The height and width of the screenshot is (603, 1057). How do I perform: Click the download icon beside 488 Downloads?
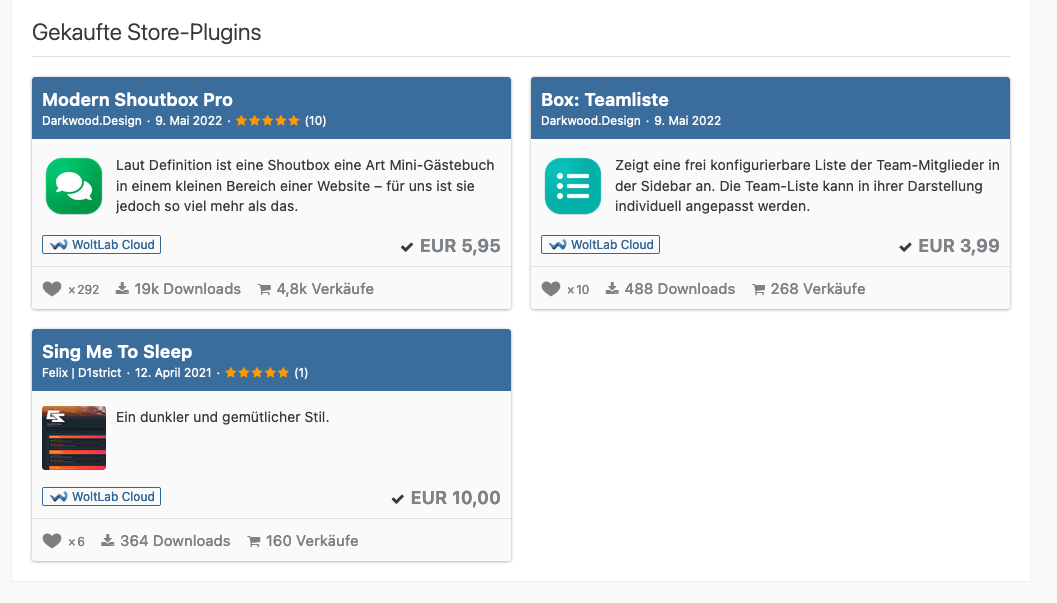(x=612, y=289)
